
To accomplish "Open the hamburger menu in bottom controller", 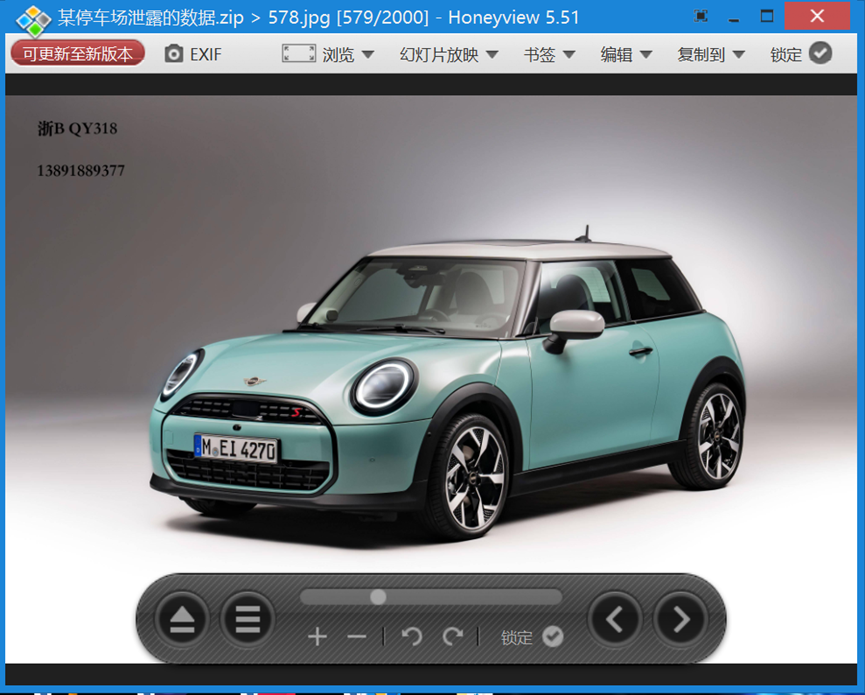I will 247,620.
